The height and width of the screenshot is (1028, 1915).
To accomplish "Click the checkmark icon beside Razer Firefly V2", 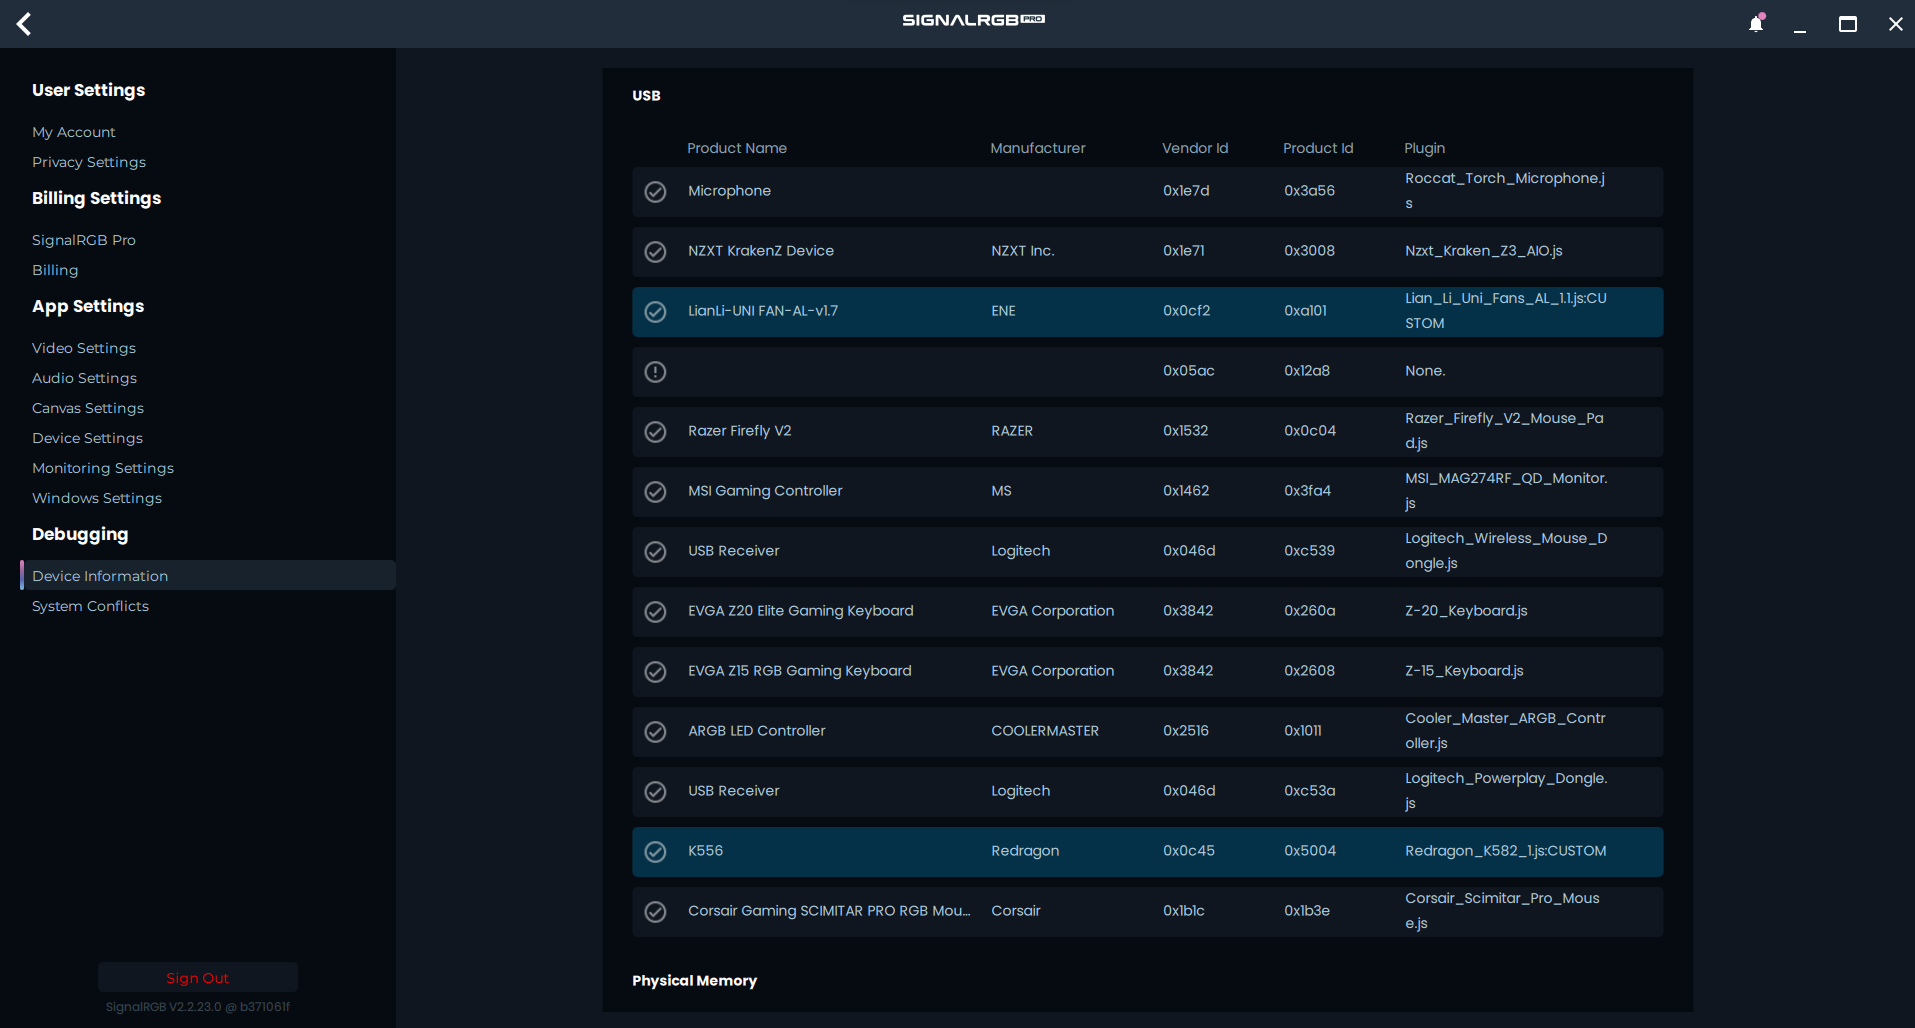I will coord(655,432).
